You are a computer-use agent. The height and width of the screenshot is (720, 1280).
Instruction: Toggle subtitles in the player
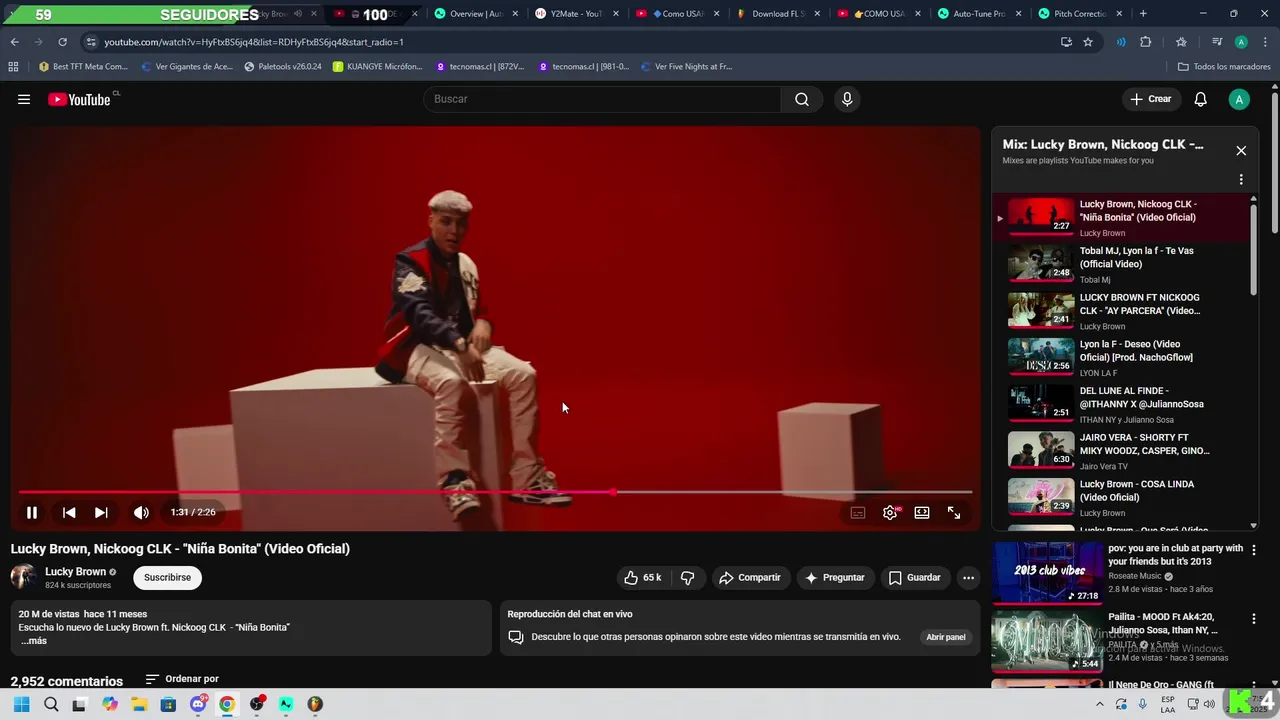click(x=858, y=512)
